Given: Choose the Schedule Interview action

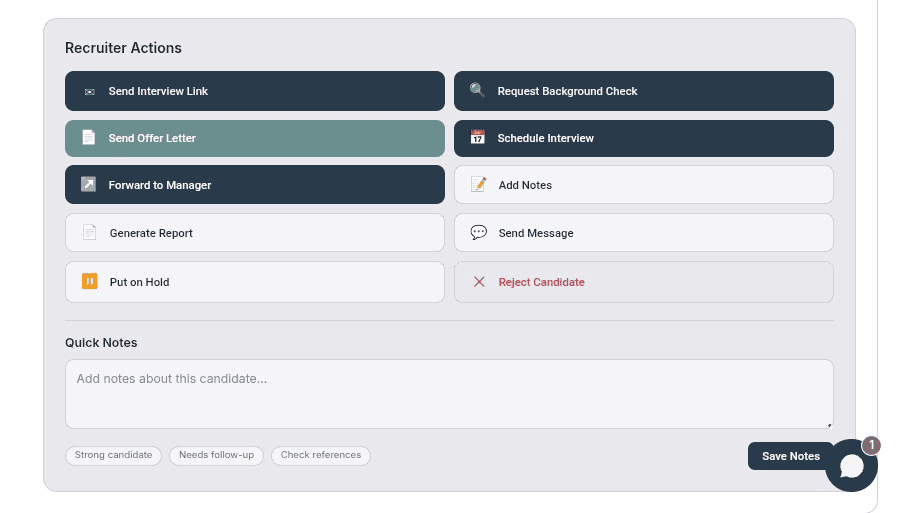Looking at the screenshot, I should [x=644, y=139].
